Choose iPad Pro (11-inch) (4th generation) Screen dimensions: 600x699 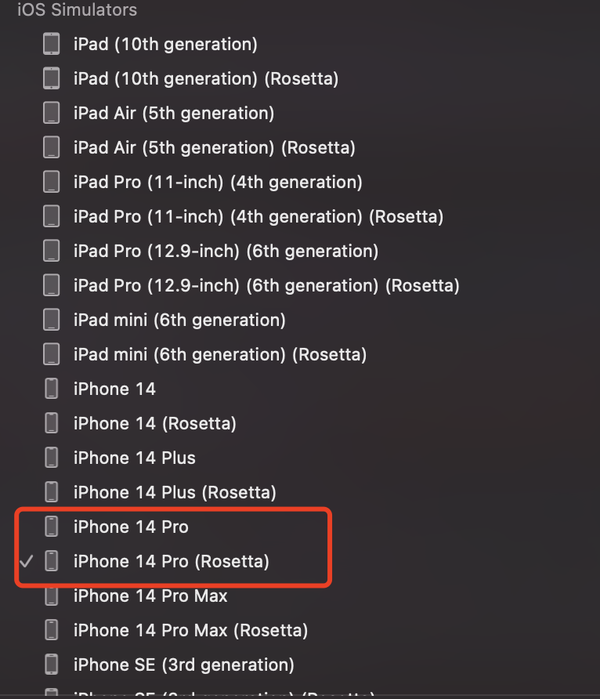[218, 182]
